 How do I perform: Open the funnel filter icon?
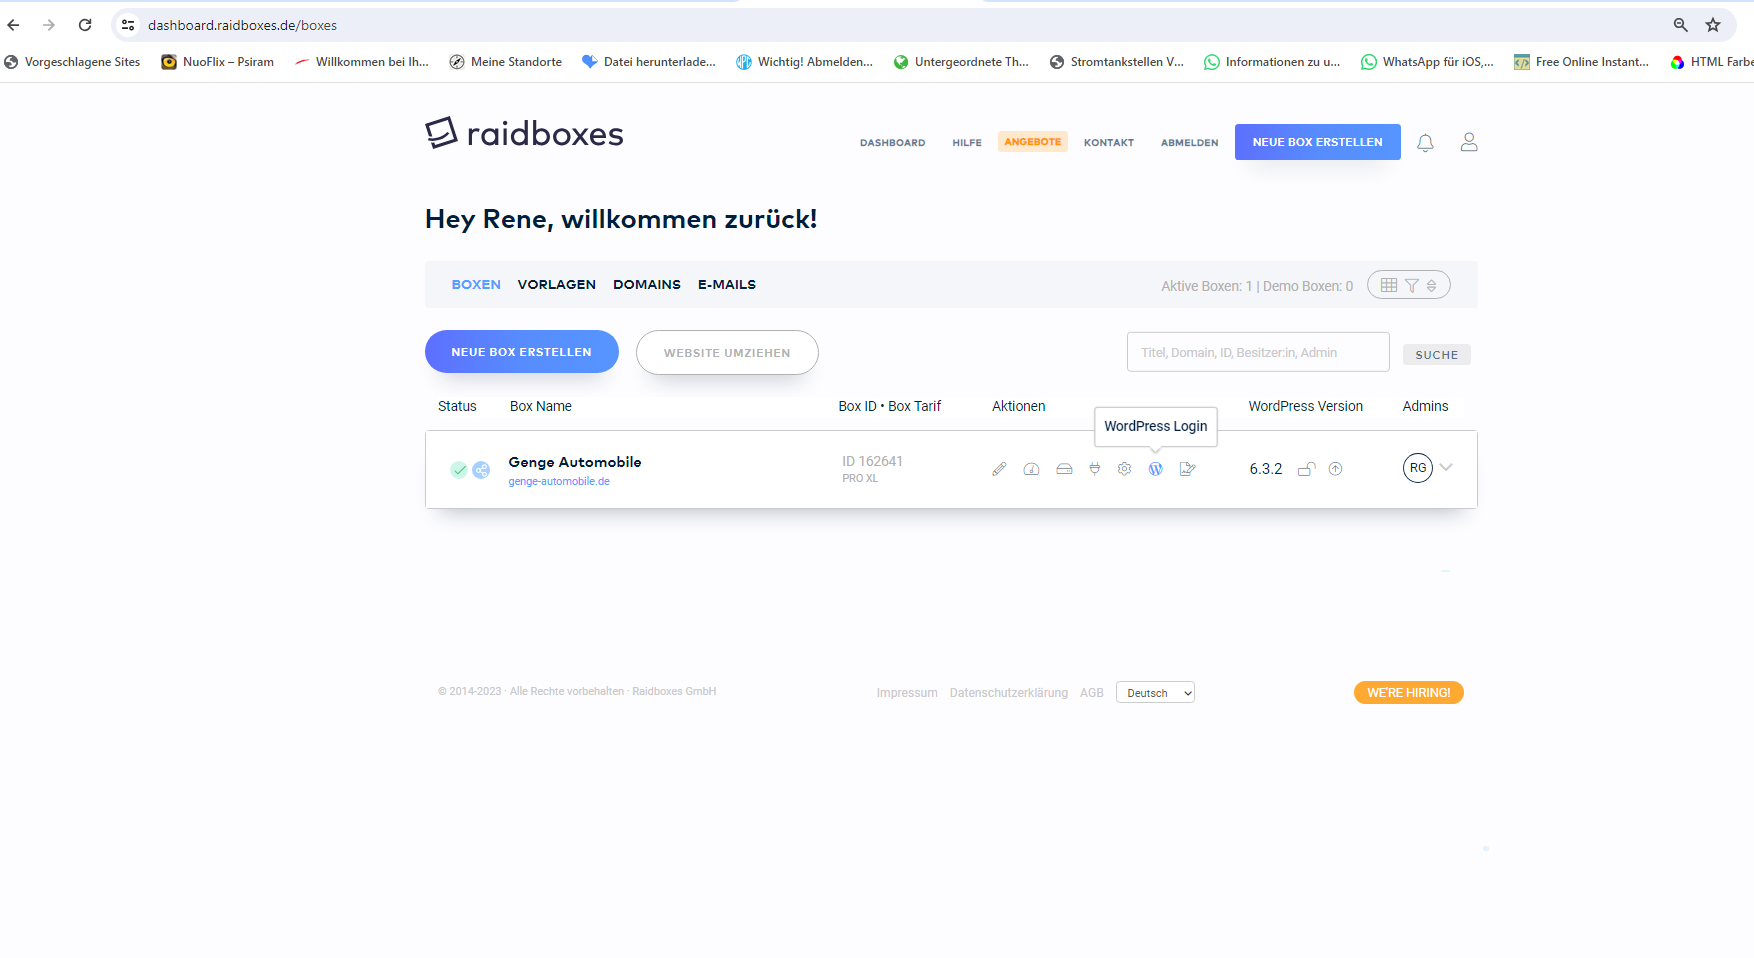(1412, 286)
